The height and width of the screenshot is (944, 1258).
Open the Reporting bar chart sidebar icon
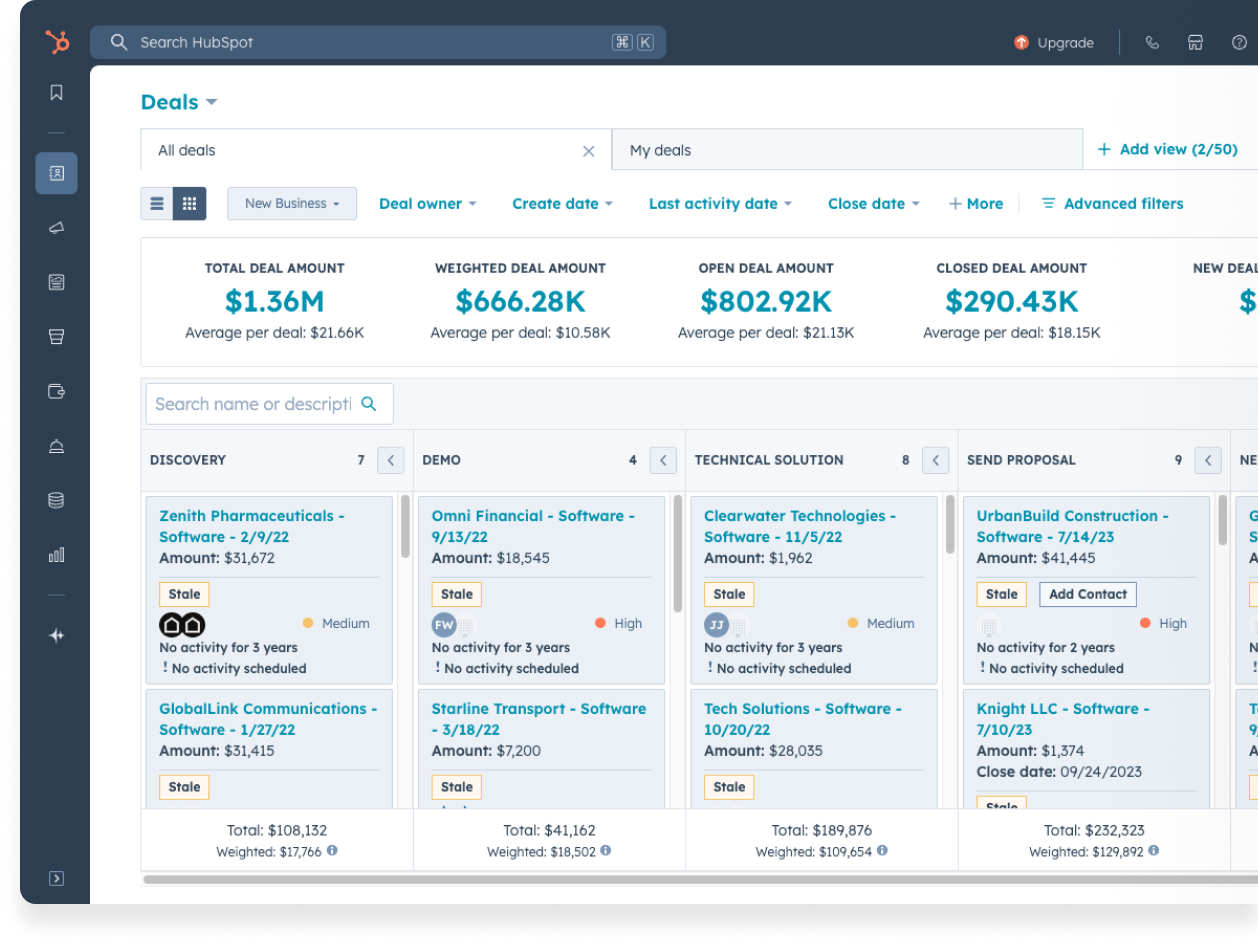(x=57, y=554)
